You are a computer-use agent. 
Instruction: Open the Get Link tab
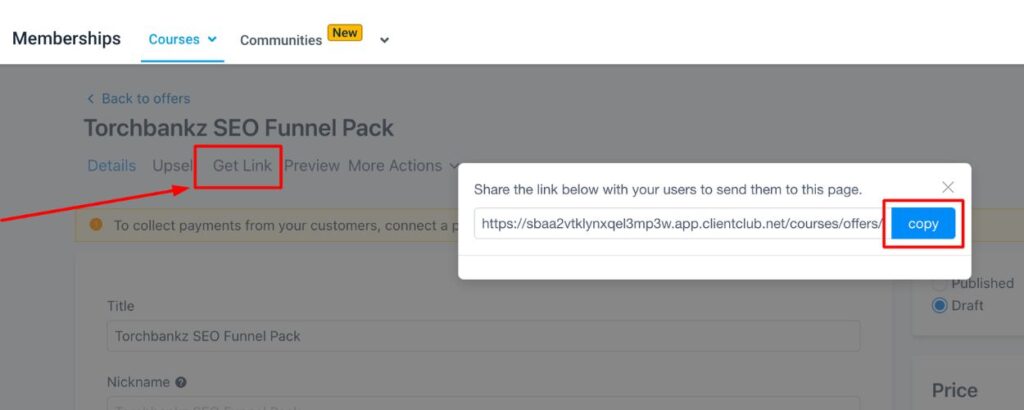coord(242,166)
